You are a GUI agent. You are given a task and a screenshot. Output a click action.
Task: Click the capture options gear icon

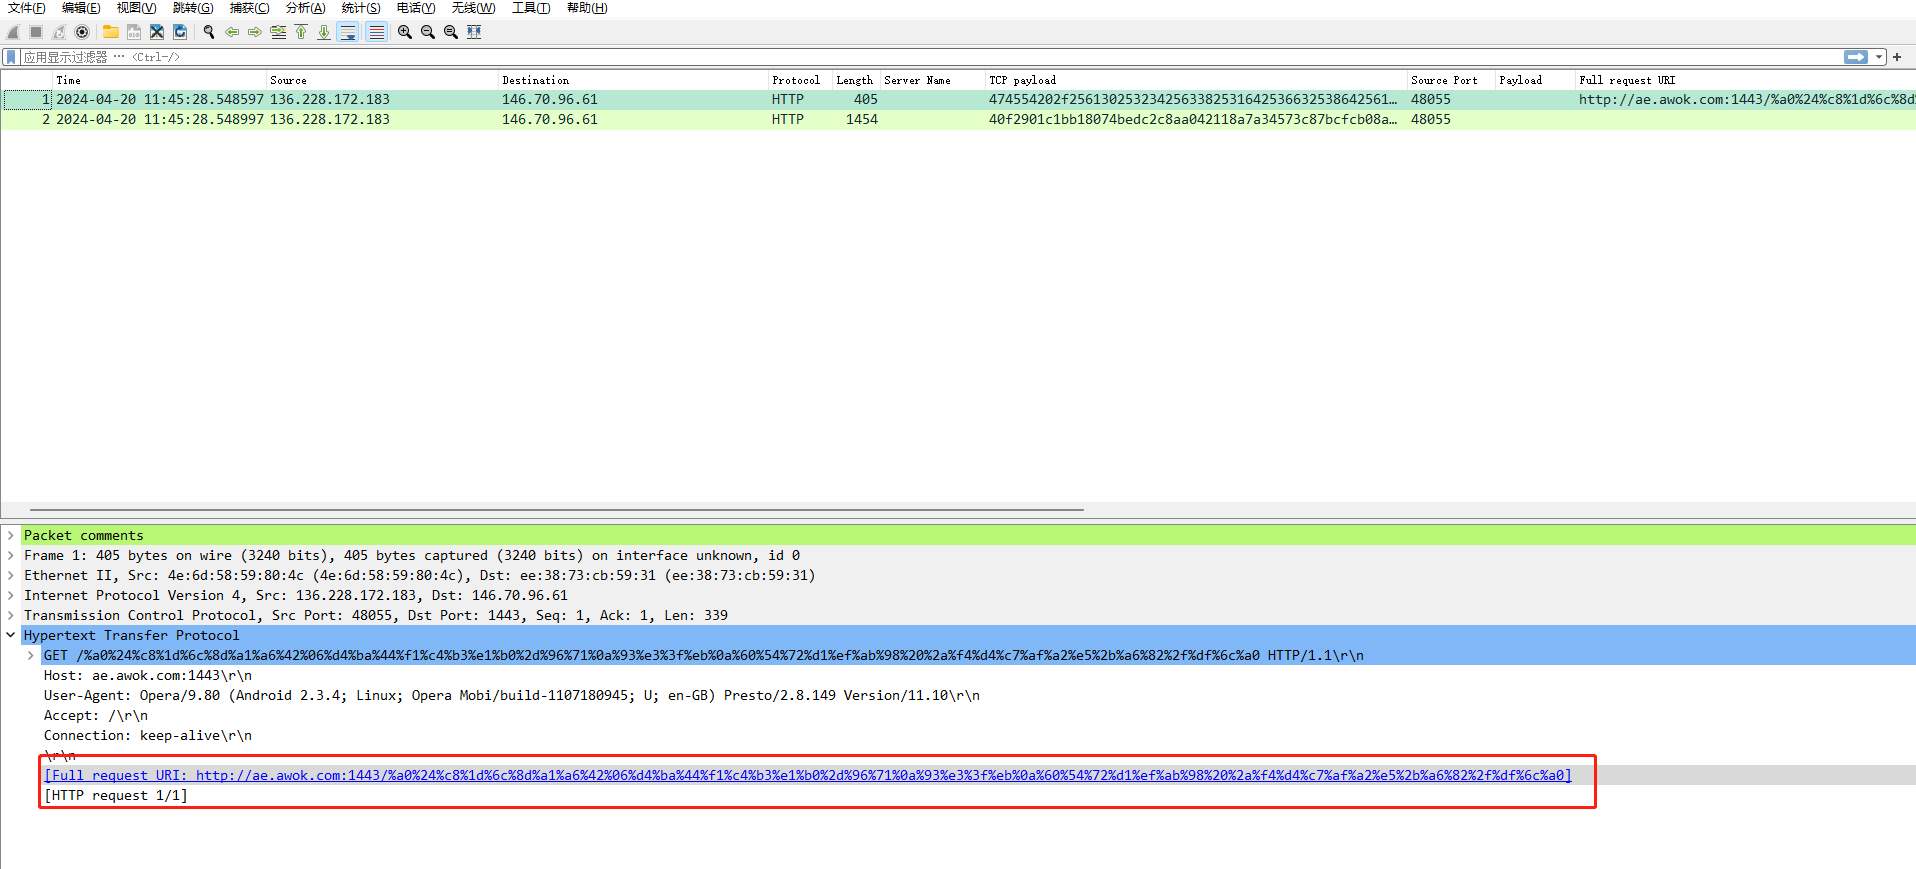83,32
